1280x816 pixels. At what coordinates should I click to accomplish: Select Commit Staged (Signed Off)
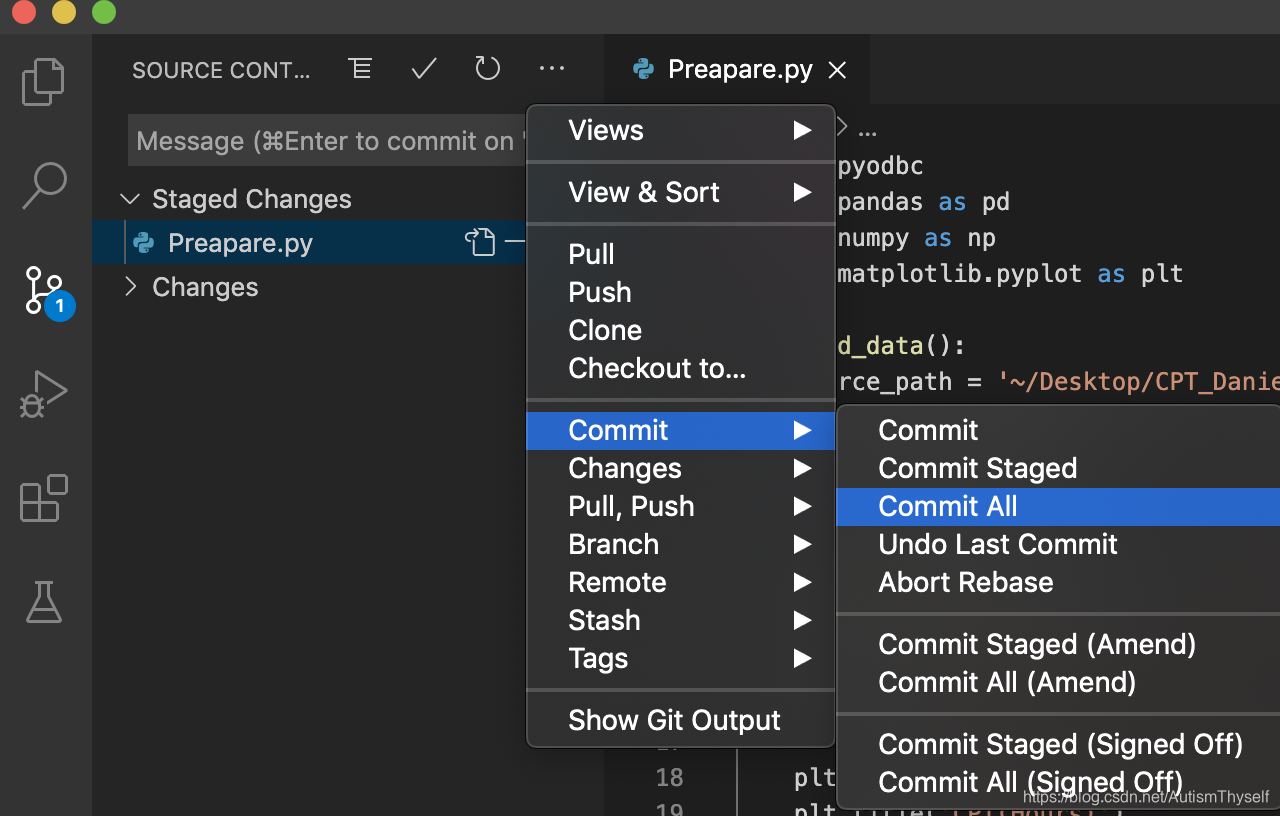1058,745
